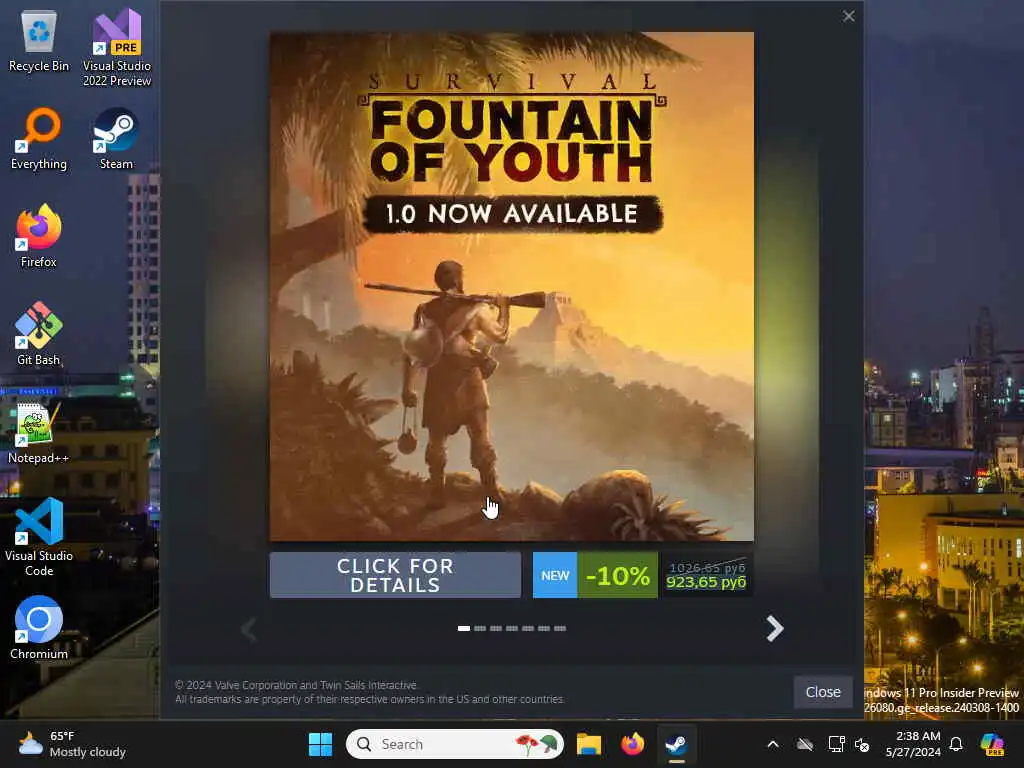Click the NEW badge beside discount
The width and height of the screenshot is (1024, 768).
click(x=554, y=575)
